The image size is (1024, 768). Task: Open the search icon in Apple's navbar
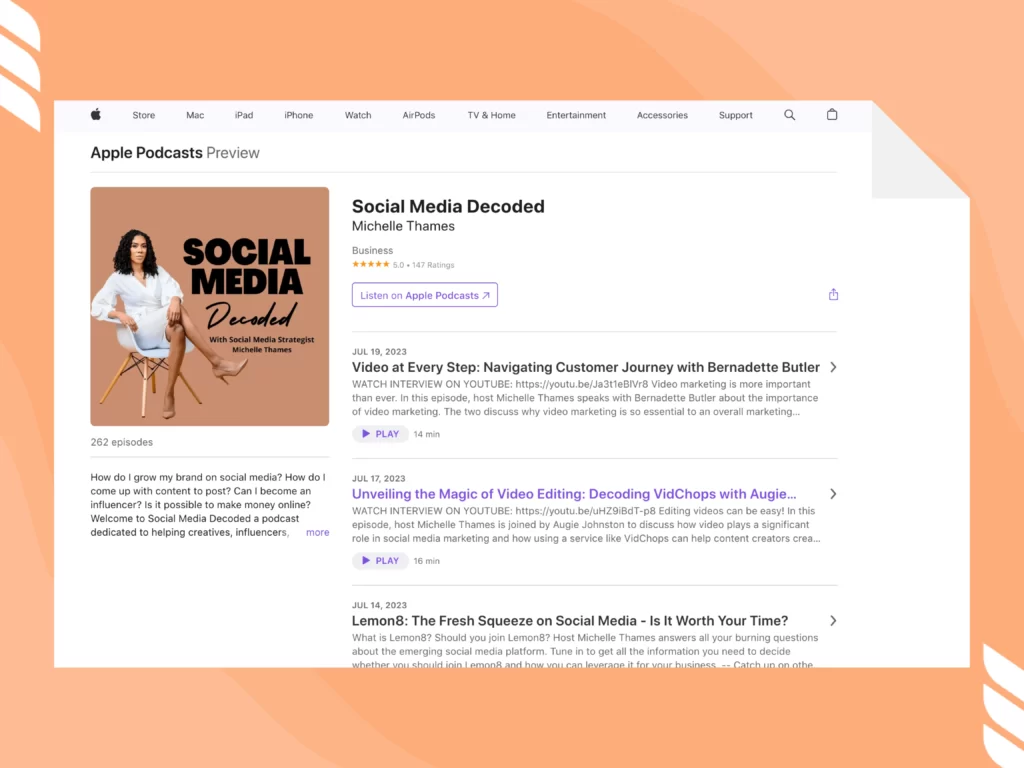789,115
